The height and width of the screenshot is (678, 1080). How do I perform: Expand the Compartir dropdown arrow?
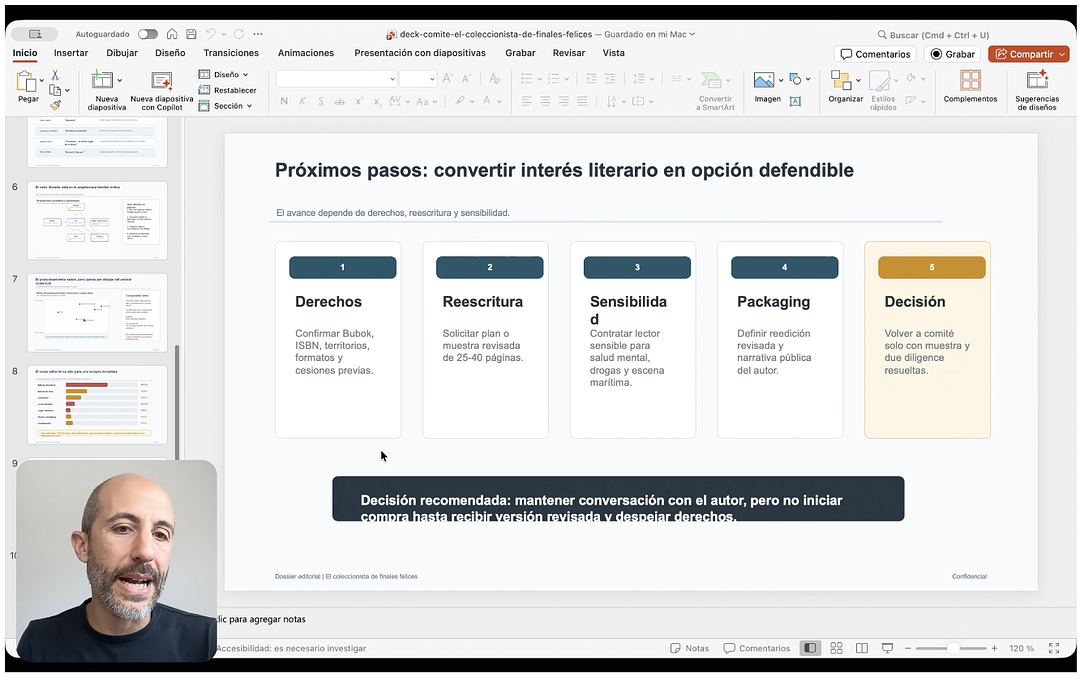point(1061,54)
